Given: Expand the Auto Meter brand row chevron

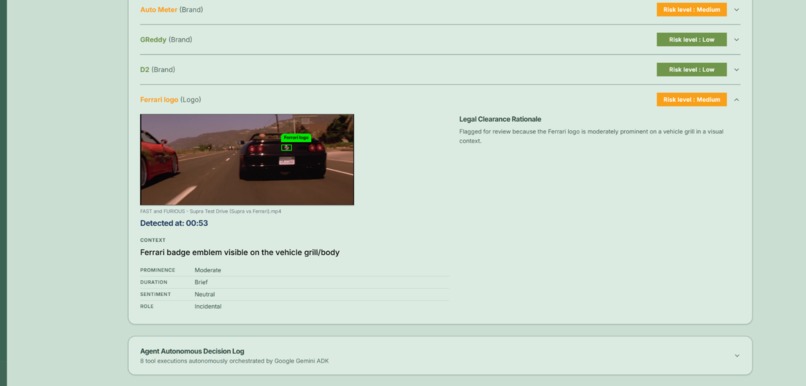Looking at the screenshot, I should coord(737,10).
